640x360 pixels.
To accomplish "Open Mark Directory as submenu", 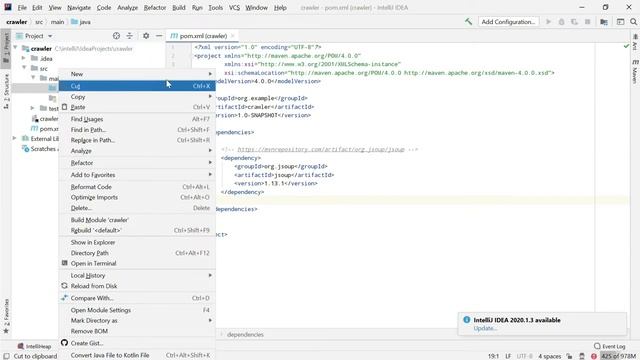I will 137,320.
